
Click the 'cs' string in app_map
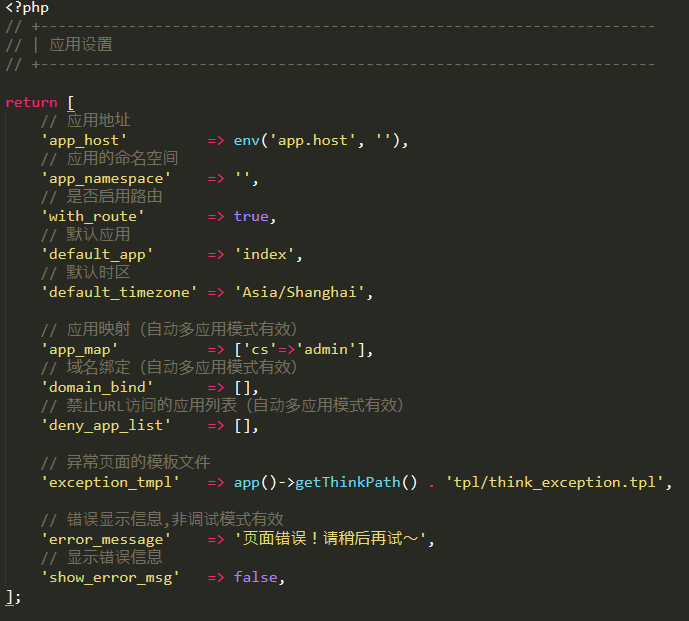click(x=260, y=350)
